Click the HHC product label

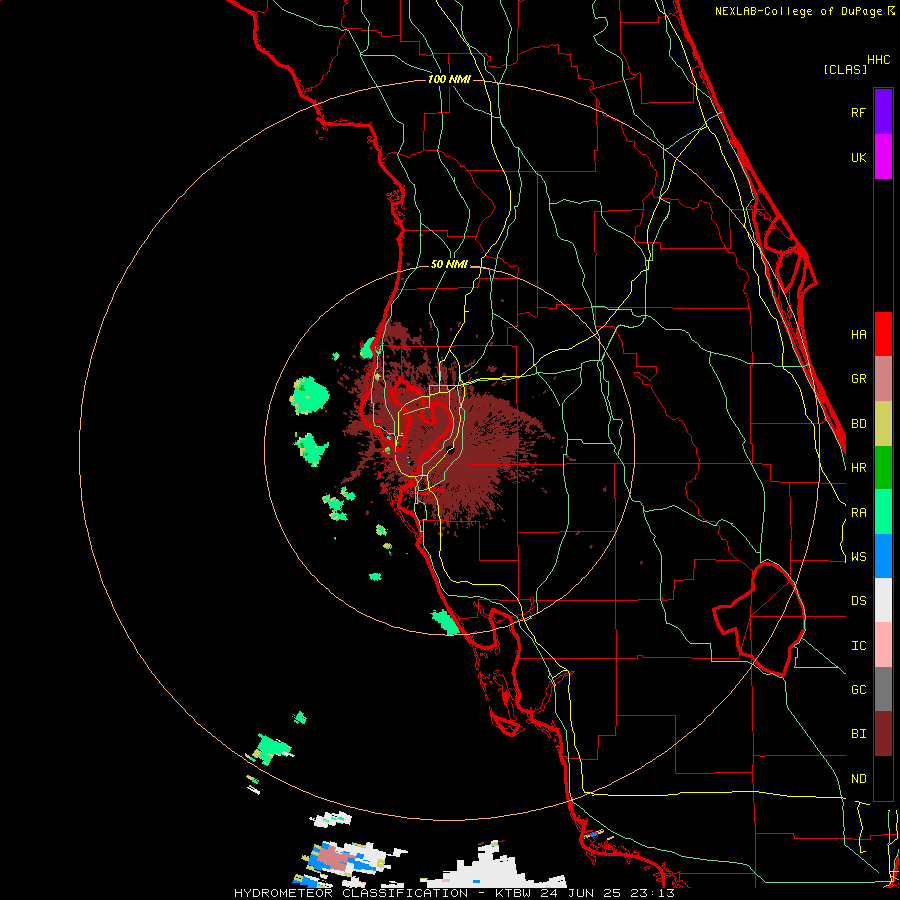click(879, 60)
